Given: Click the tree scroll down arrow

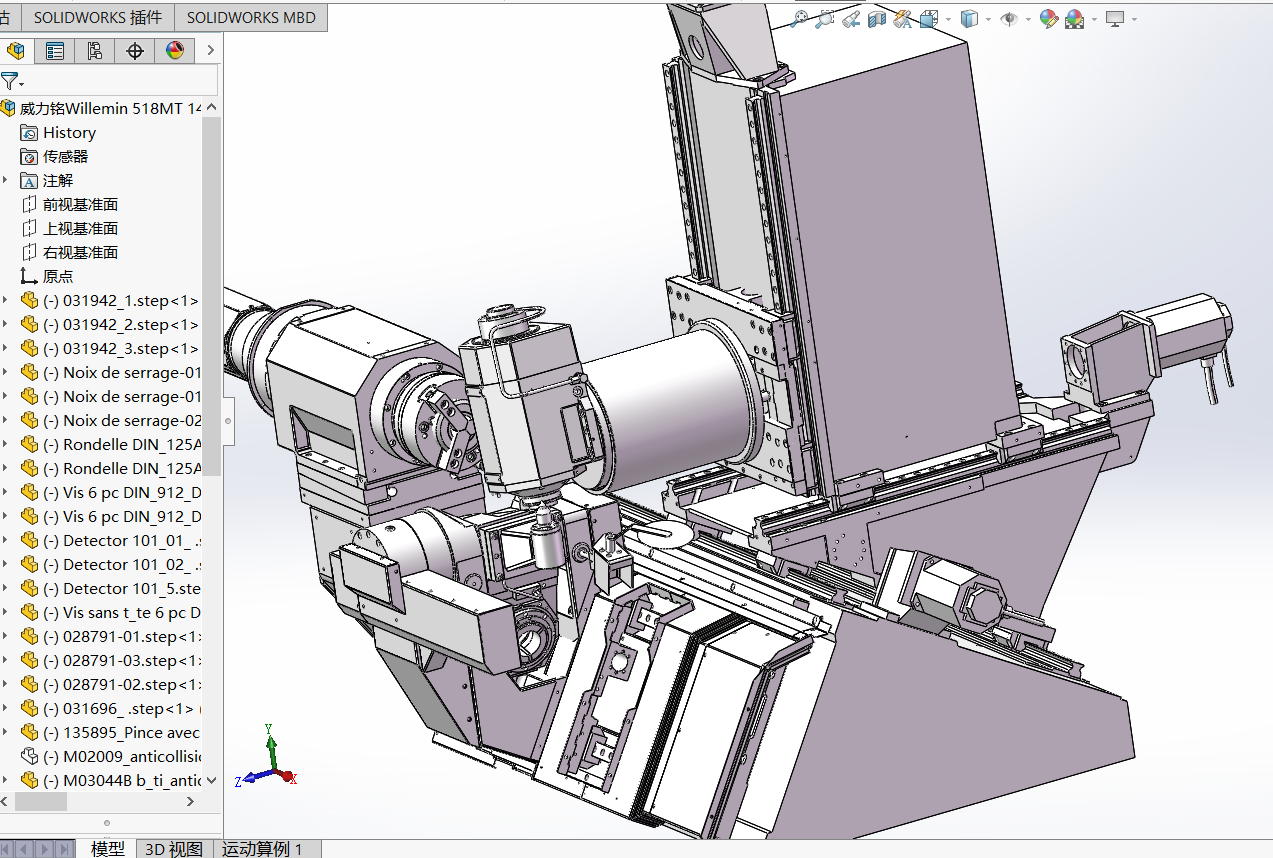Looking at the screenshot, I should 211,780.
